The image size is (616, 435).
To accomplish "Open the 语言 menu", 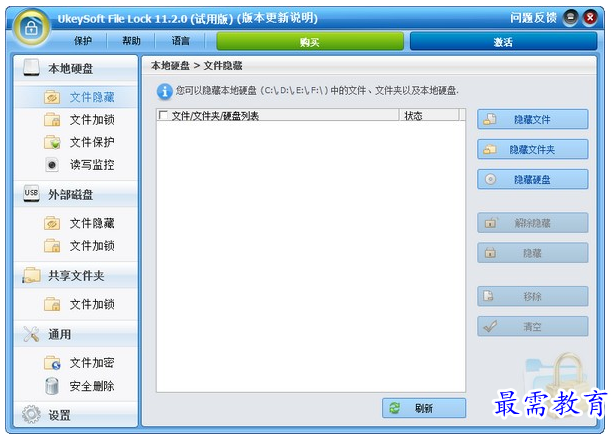I will coord(181,41).
